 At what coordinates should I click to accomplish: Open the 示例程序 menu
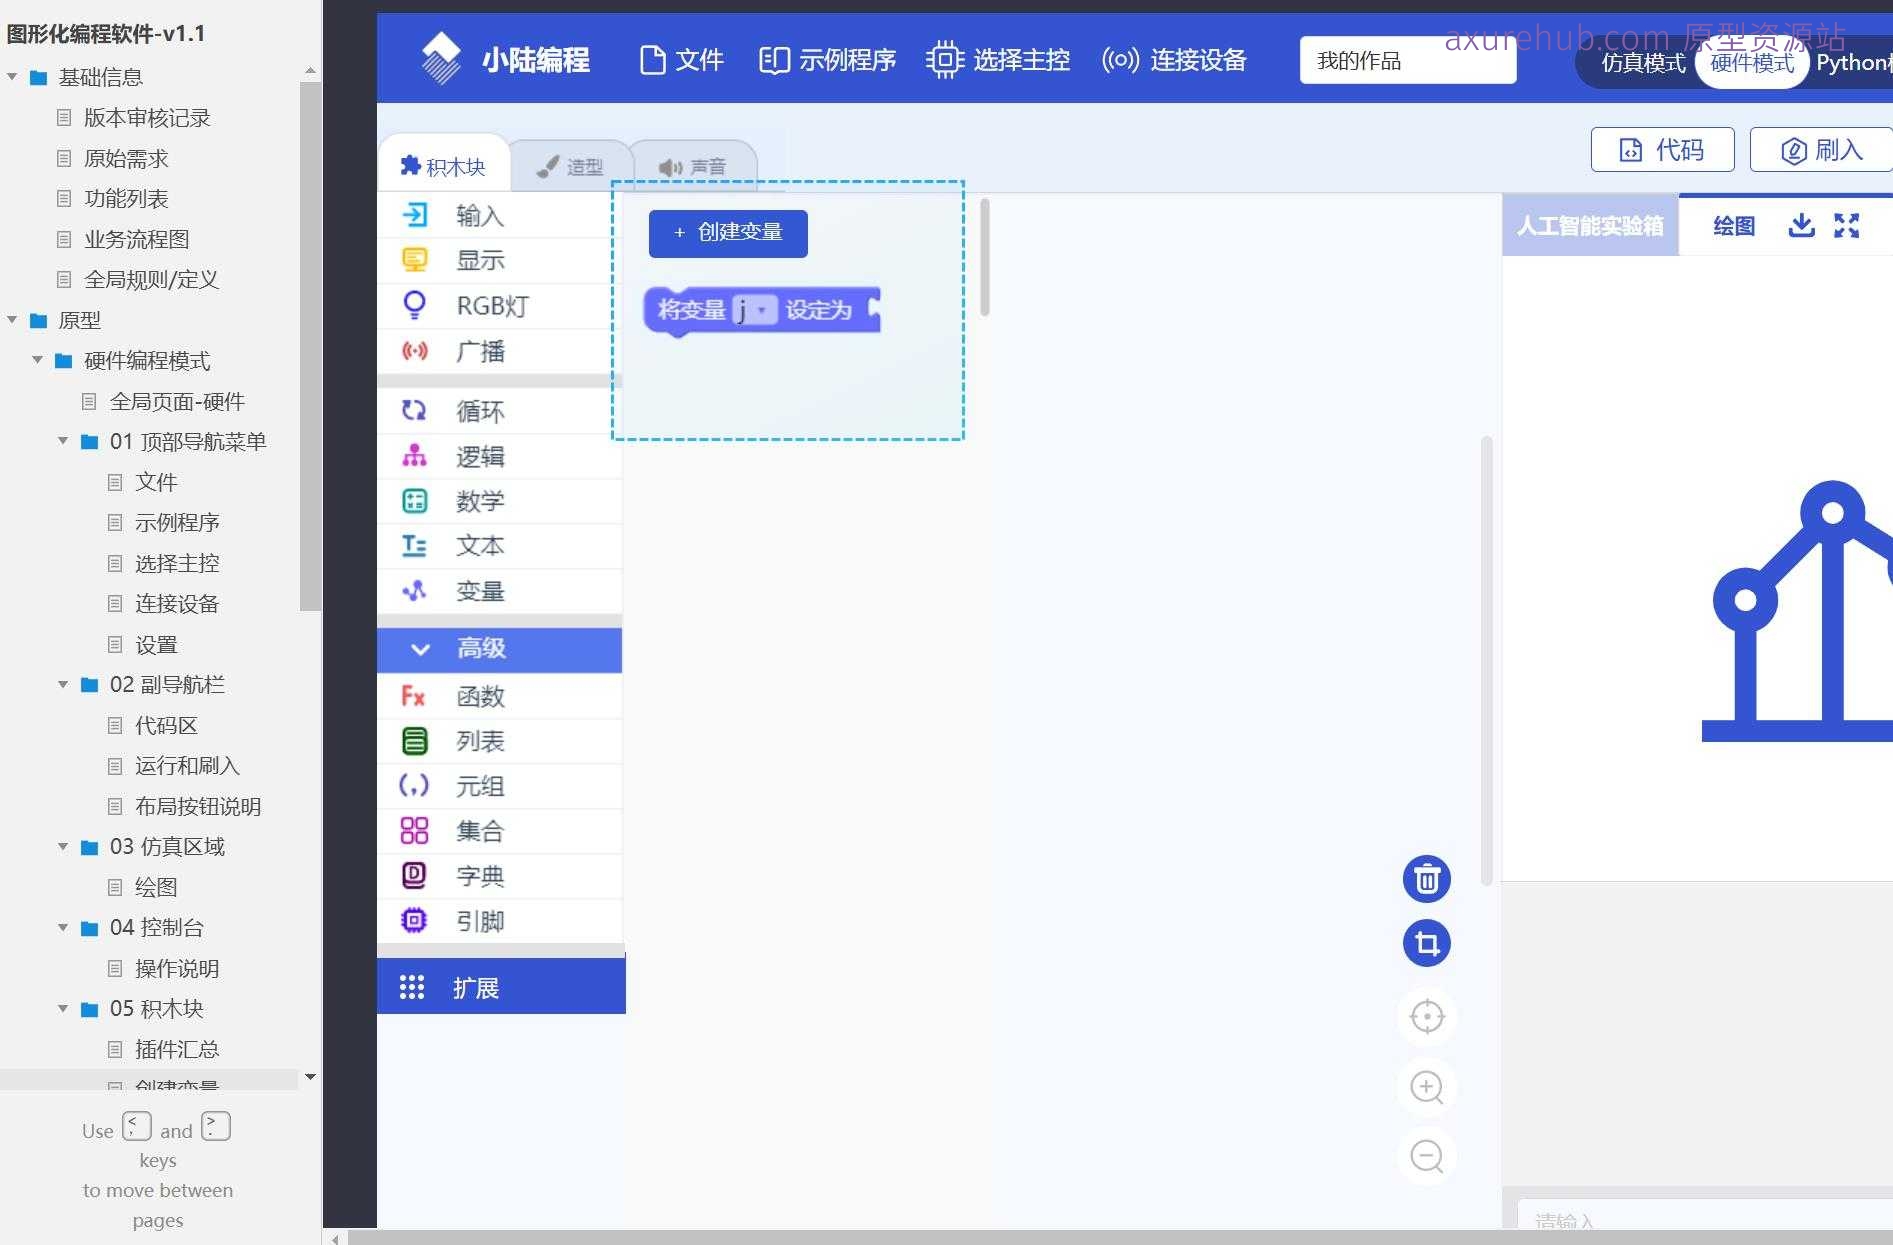[x=827, y=59]
